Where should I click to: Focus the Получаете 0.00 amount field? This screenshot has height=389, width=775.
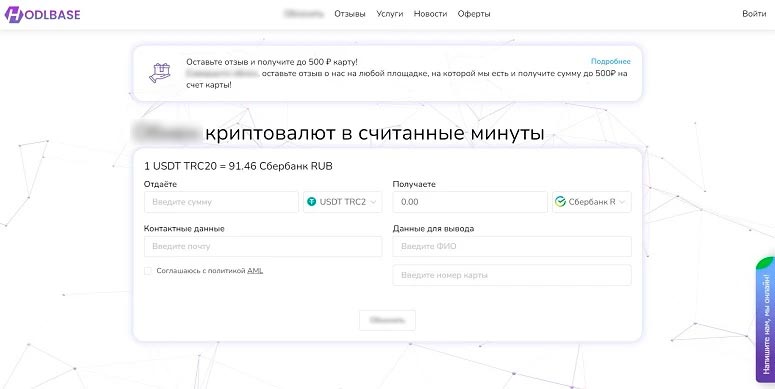coord(470,202)
